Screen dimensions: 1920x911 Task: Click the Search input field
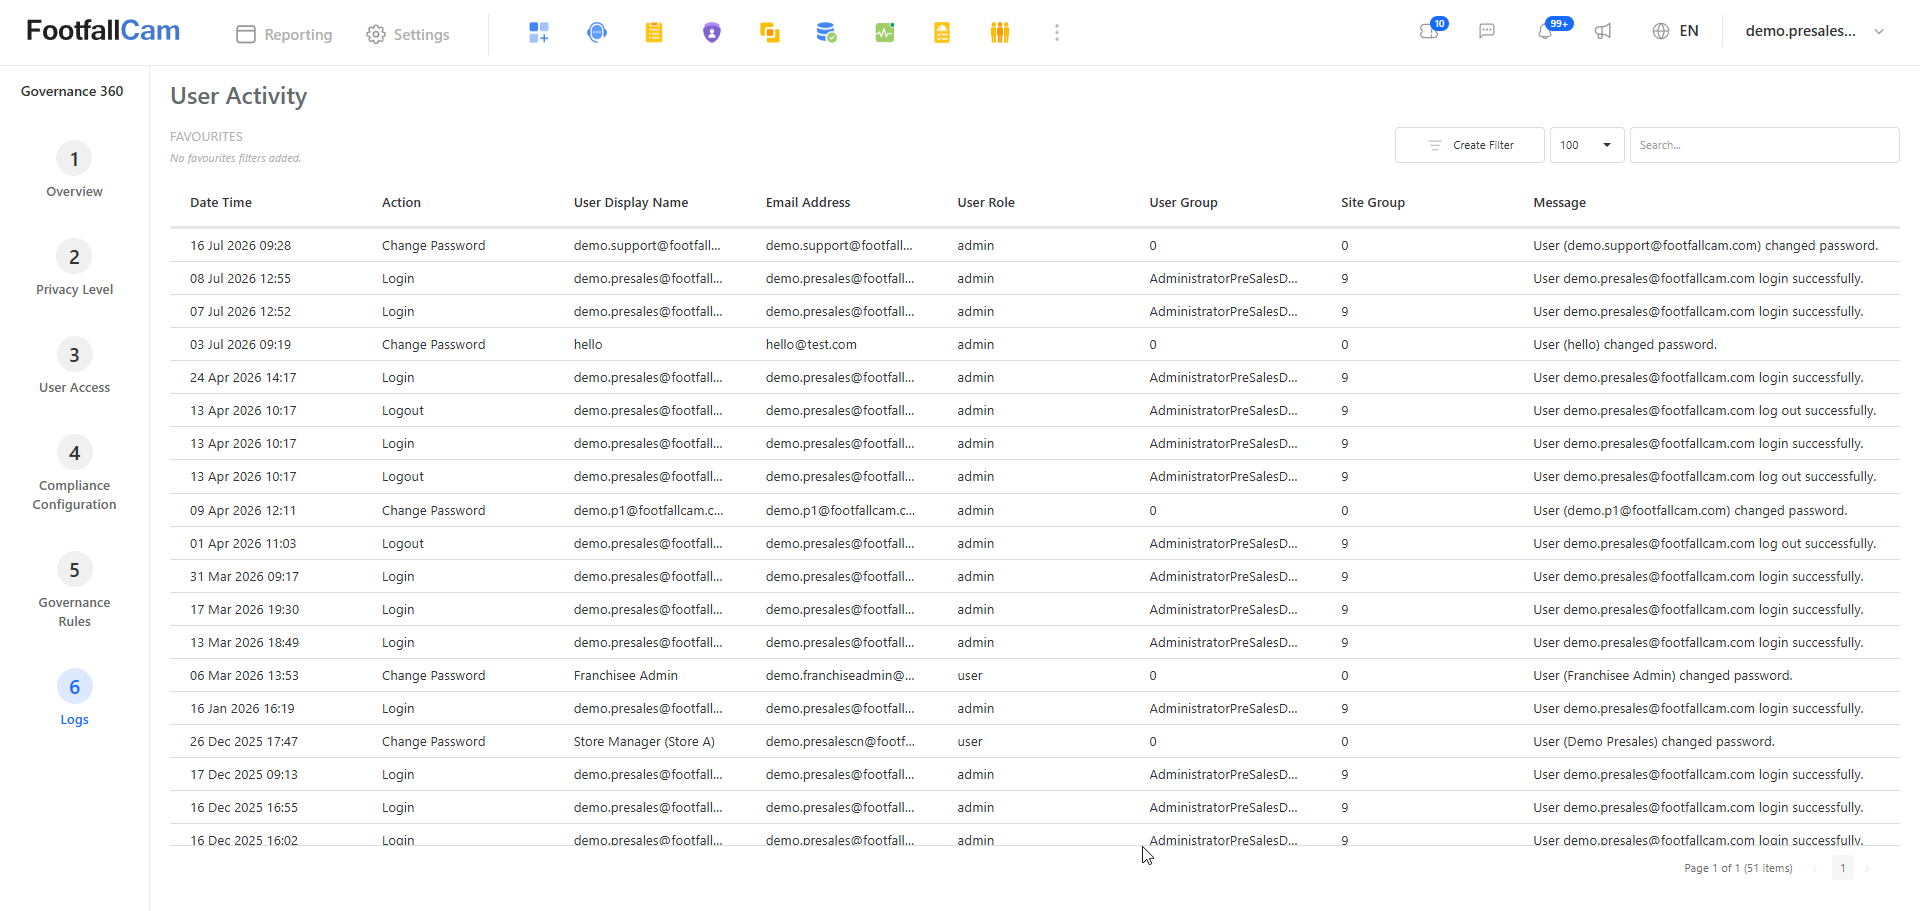(x=1764, y=145)
